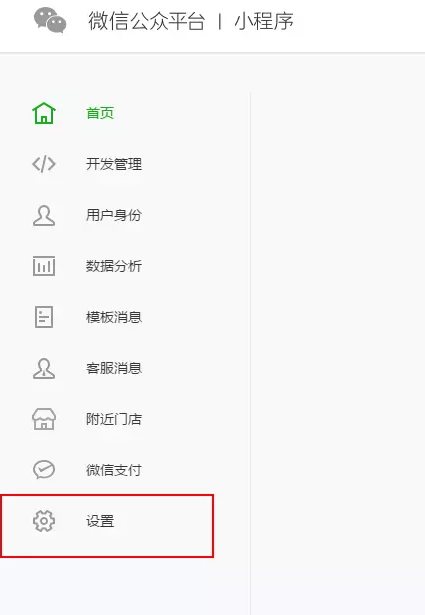425x615 pixels.
Task: Click the template message document icon
Action: [x=44, y=317]
